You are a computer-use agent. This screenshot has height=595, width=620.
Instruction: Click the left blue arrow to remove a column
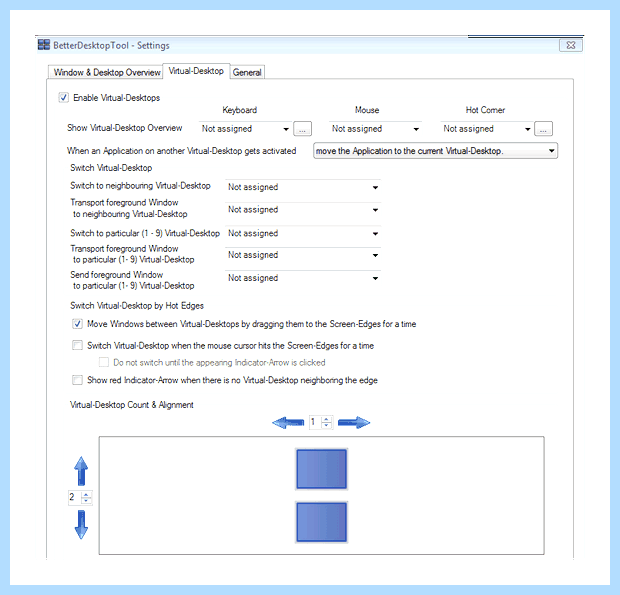(x=288, y=423)
